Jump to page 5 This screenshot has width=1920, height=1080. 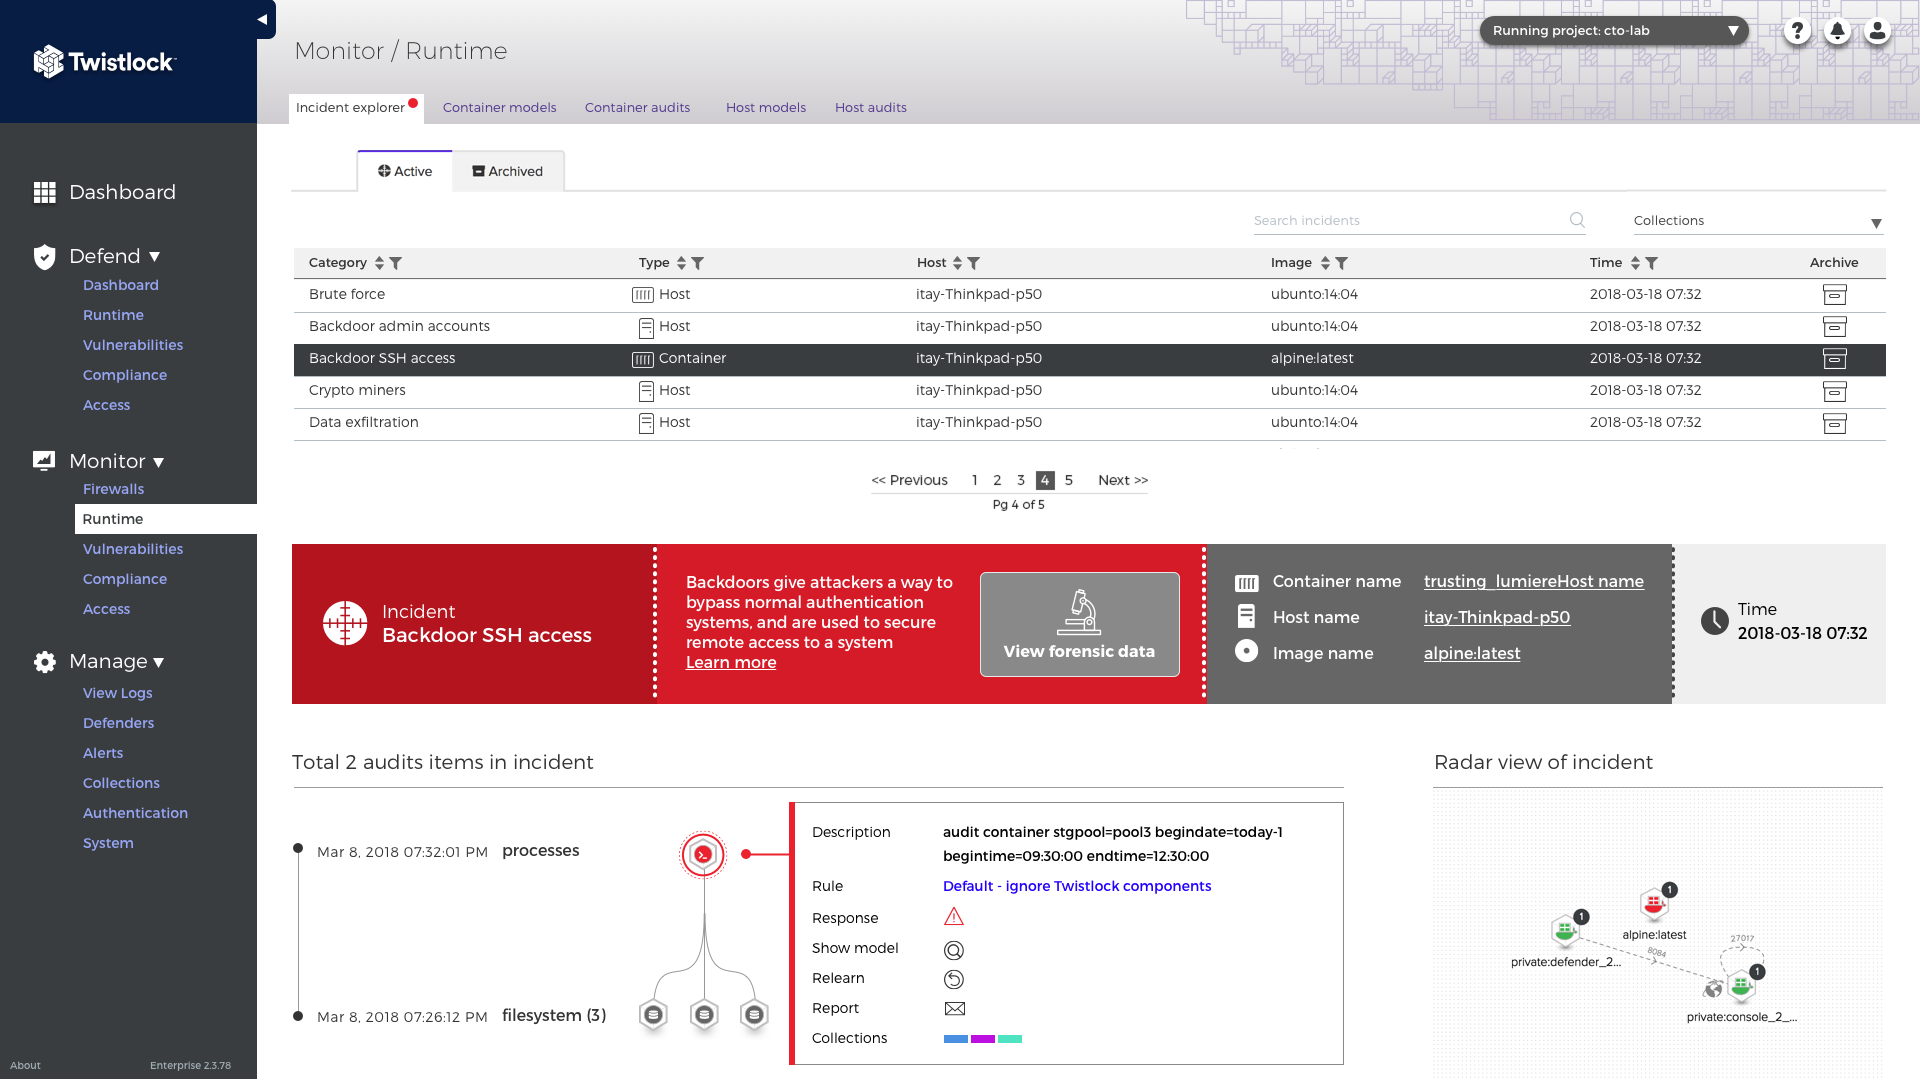(1068, 480)
